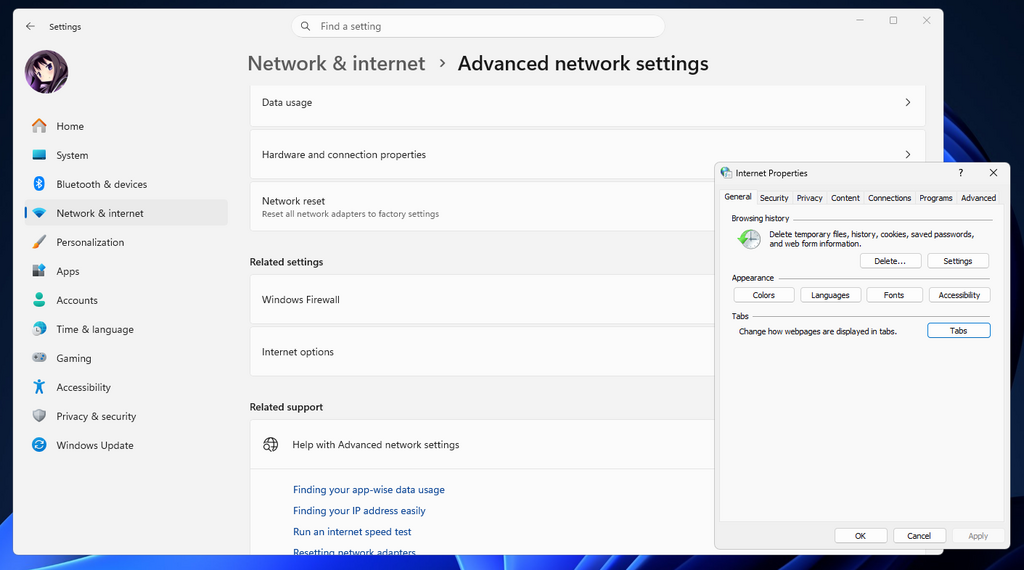Click the Gaming controller icon
Image resolution: width=1024 pixels, height=570 pixels.
tap(39, 358)
